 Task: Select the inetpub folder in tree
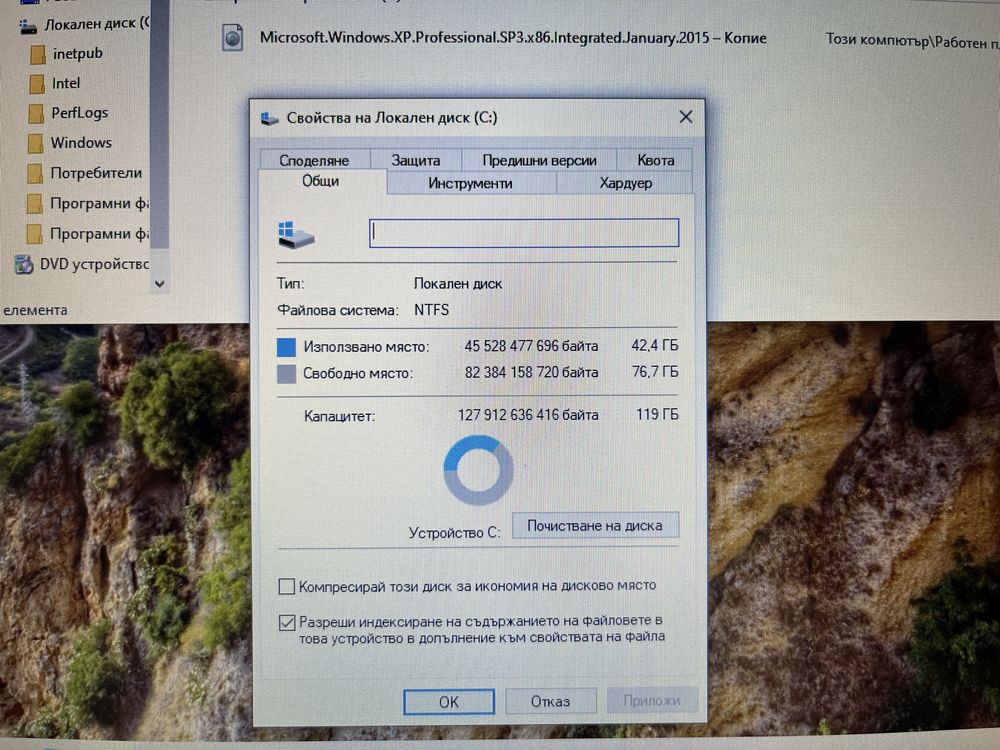(x=77, y=54)
